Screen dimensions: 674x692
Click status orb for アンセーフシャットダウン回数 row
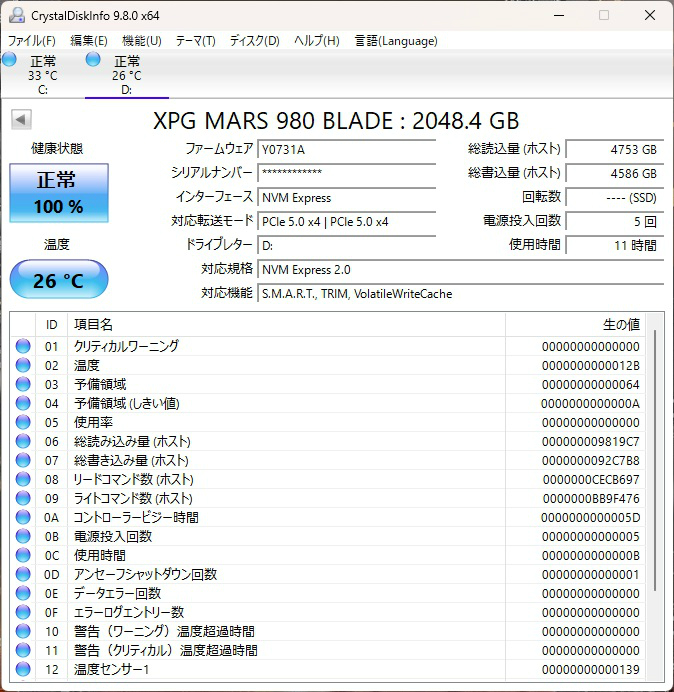[23, 574]
